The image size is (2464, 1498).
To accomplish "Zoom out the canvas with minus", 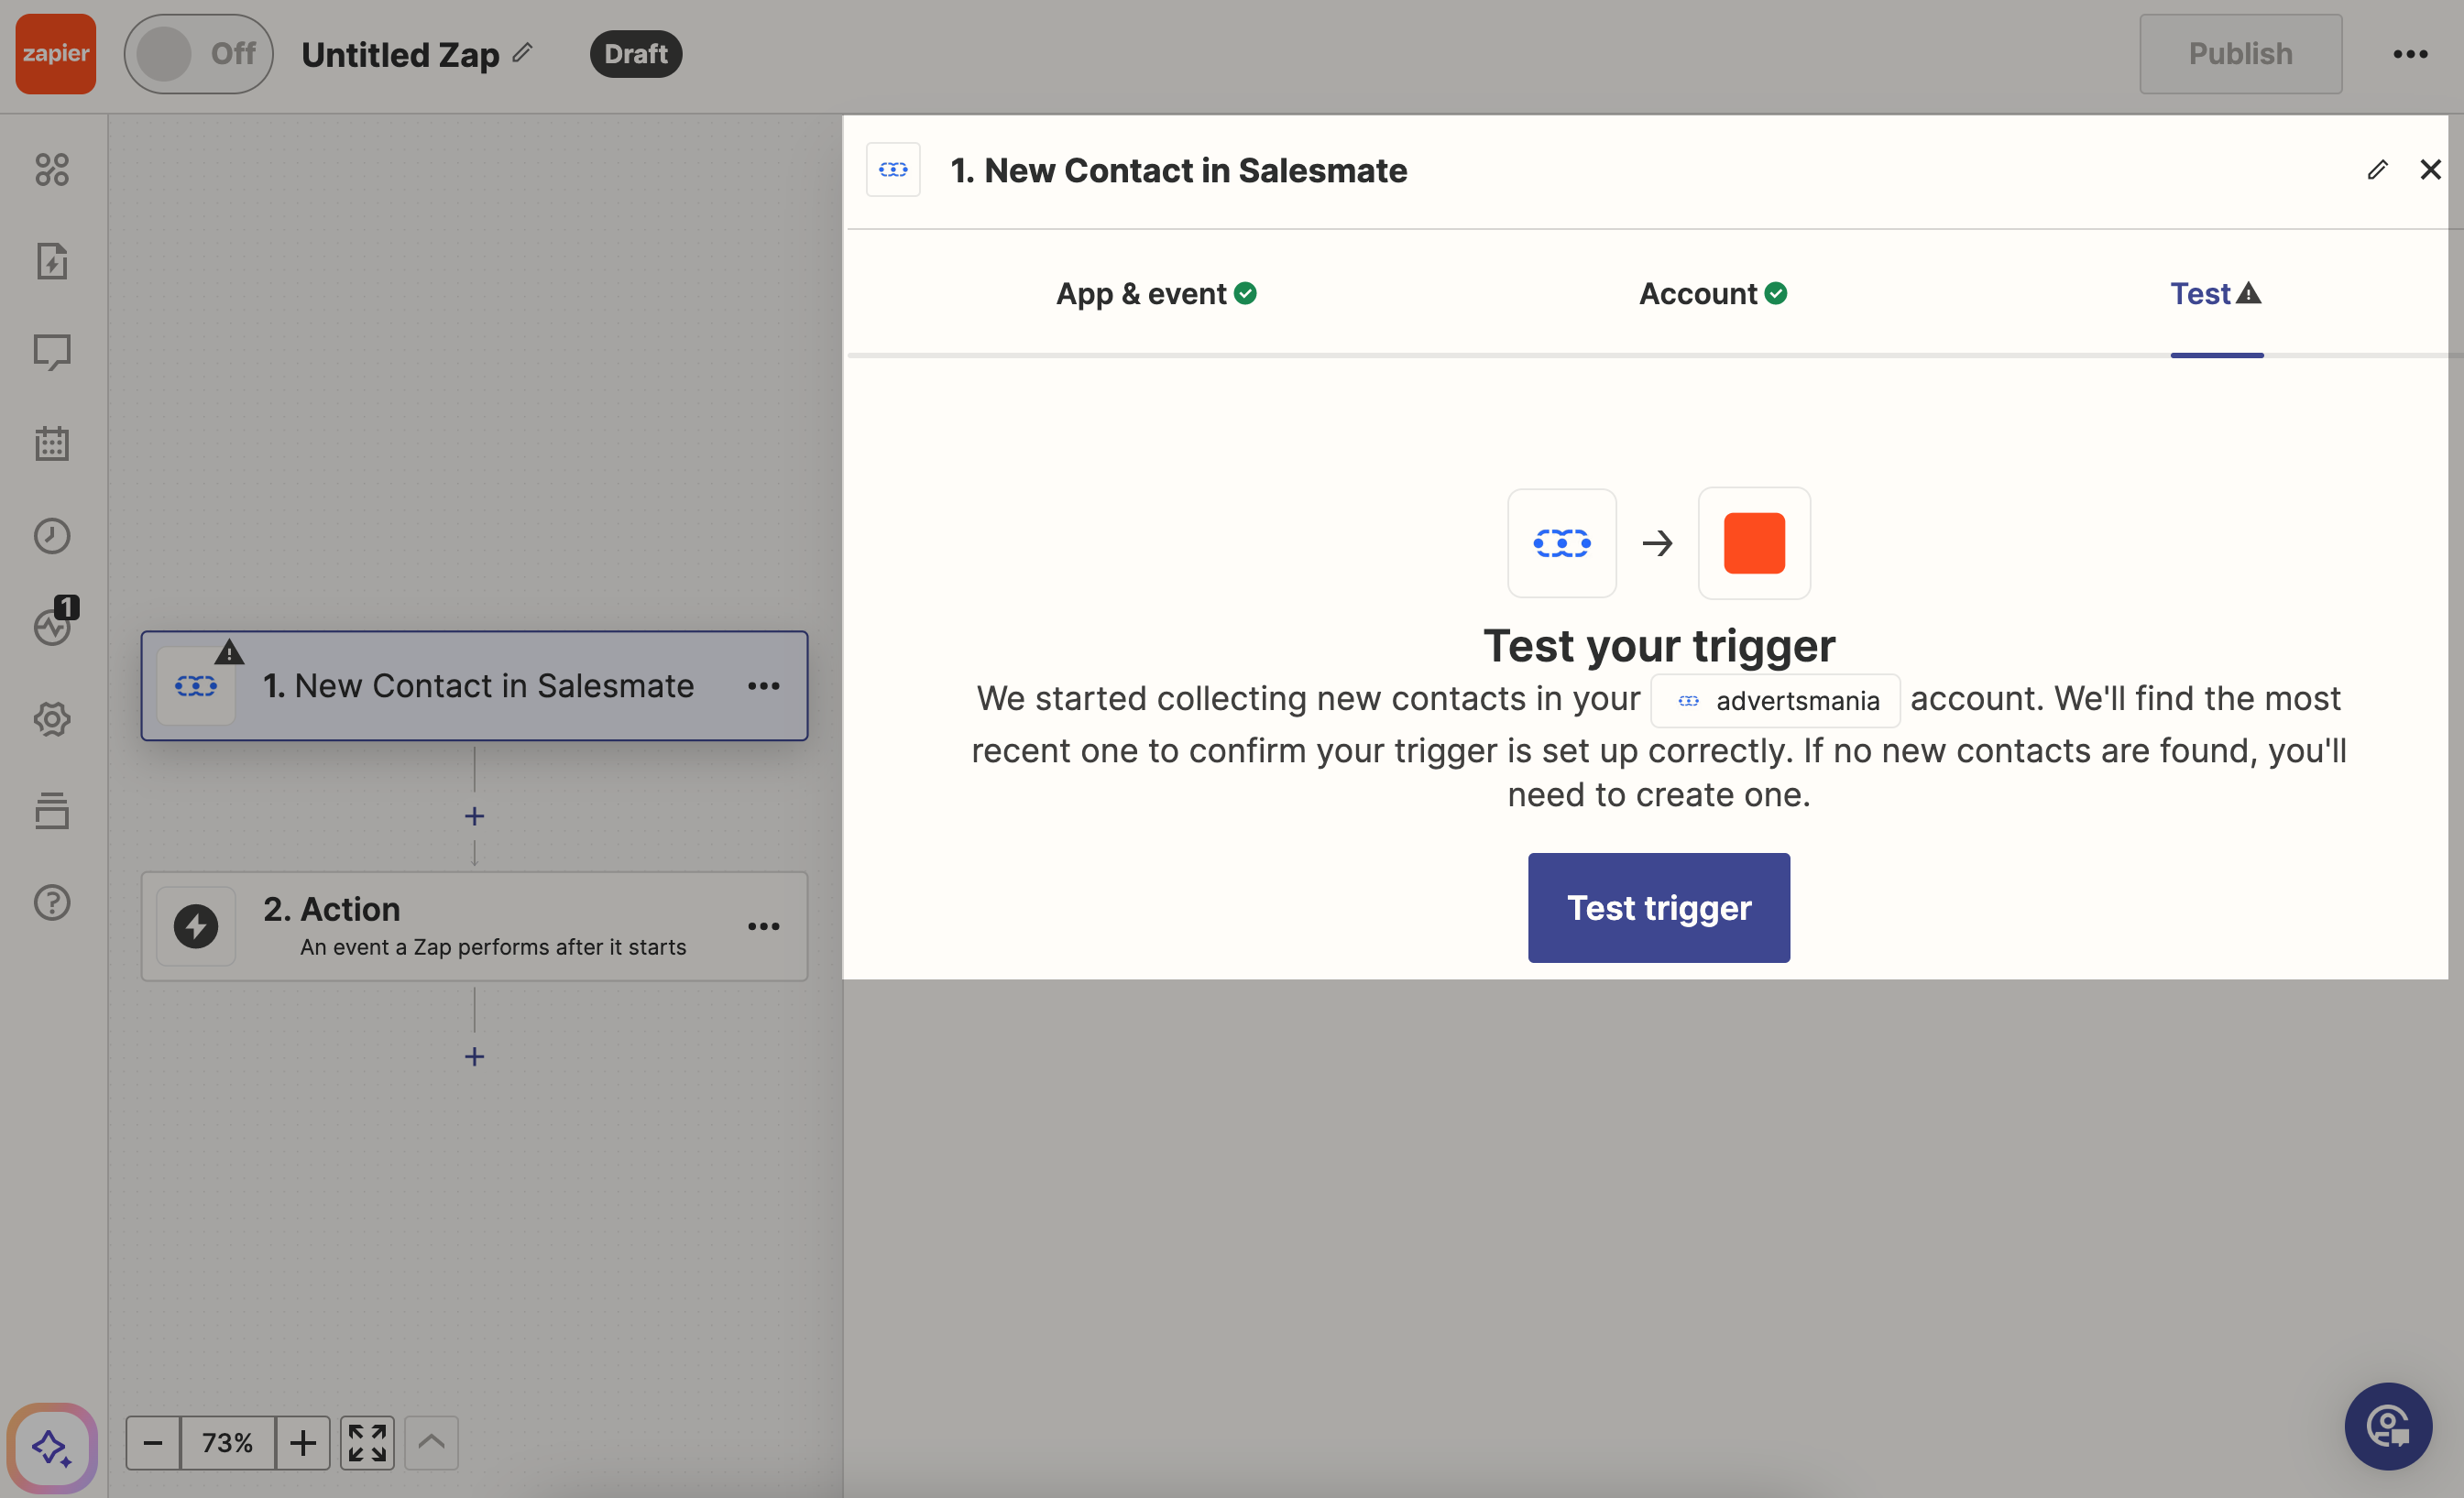I will (x=153, y=1443).
